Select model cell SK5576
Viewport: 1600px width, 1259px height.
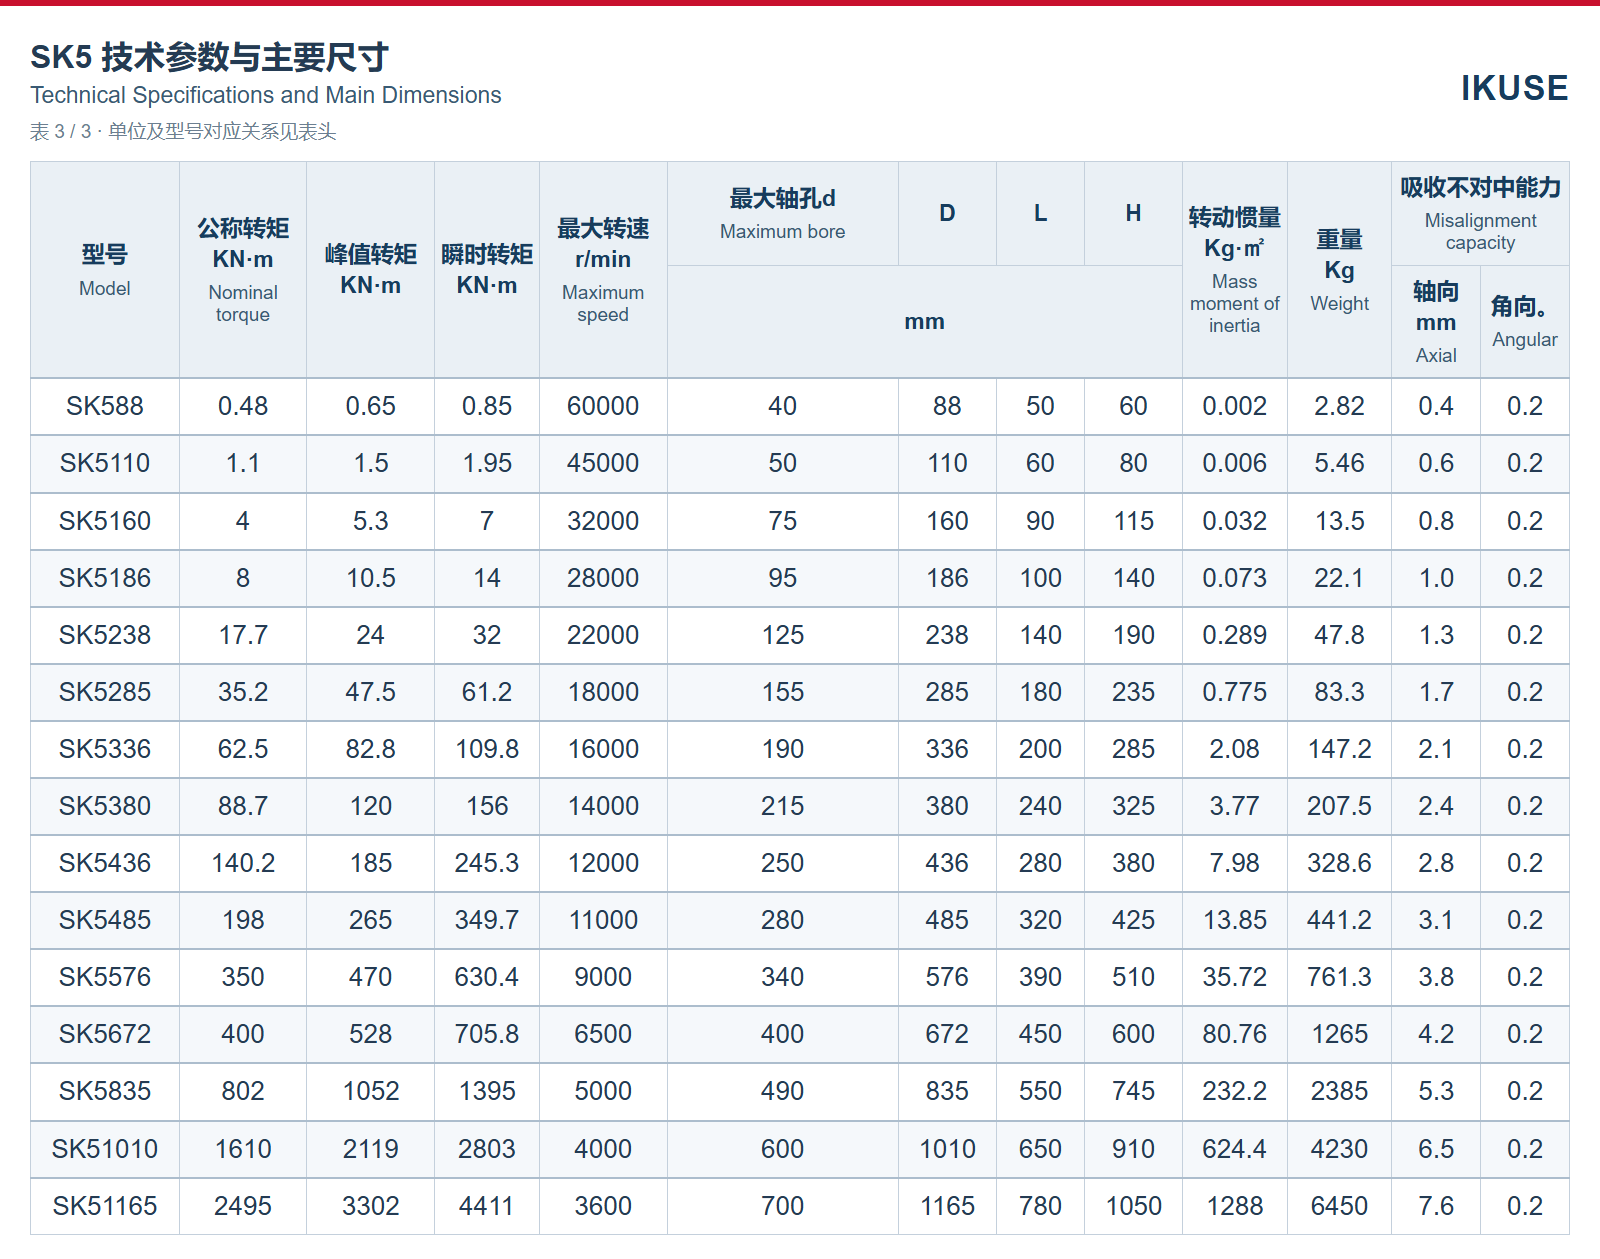[x=105, y=977]
